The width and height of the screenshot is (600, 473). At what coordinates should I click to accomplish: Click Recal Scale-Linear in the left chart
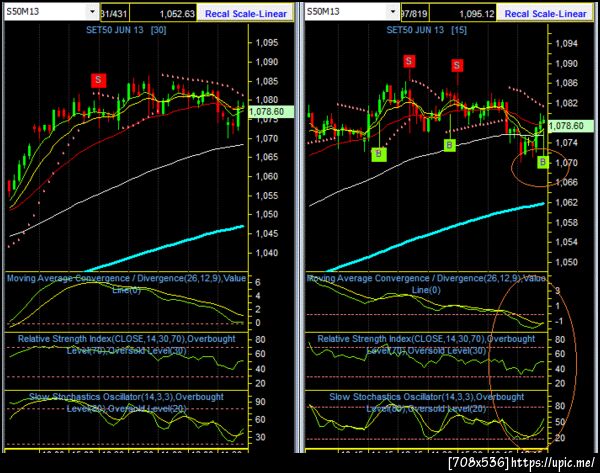(246, 14)
